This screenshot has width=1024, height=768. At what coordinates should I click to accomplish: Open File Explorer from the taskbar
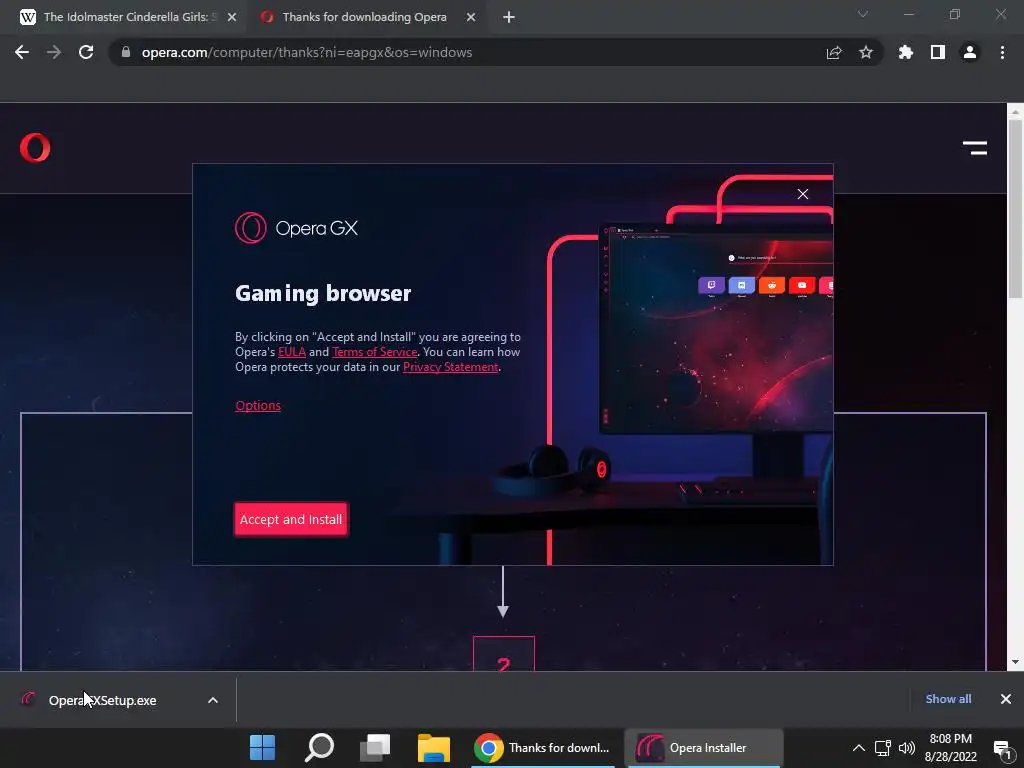(434, 748)
